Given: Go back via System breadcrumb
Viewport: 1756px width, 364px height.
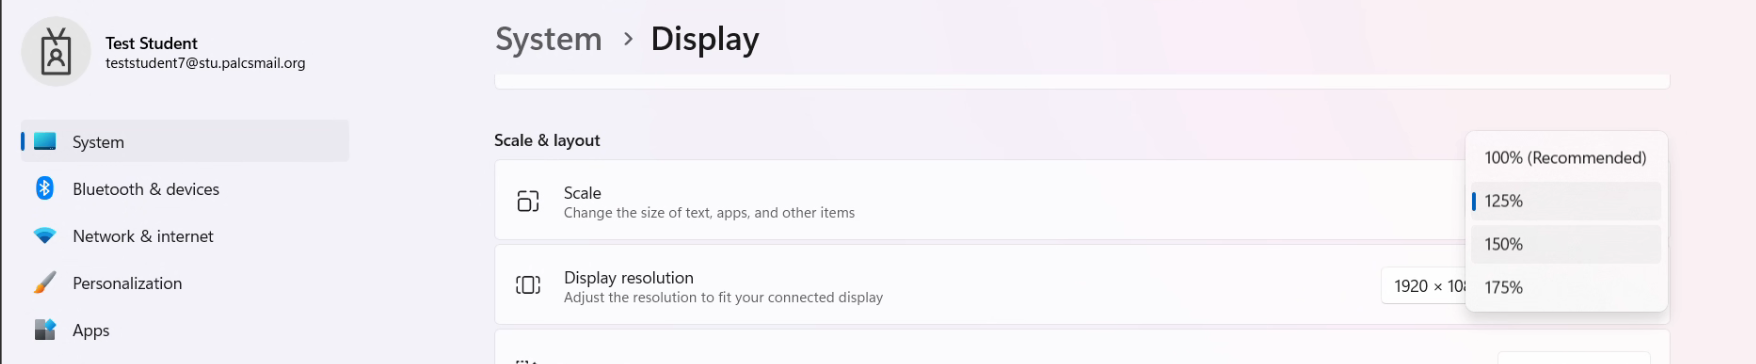Looking at the screenshot, I should click(x=549, y=39).
